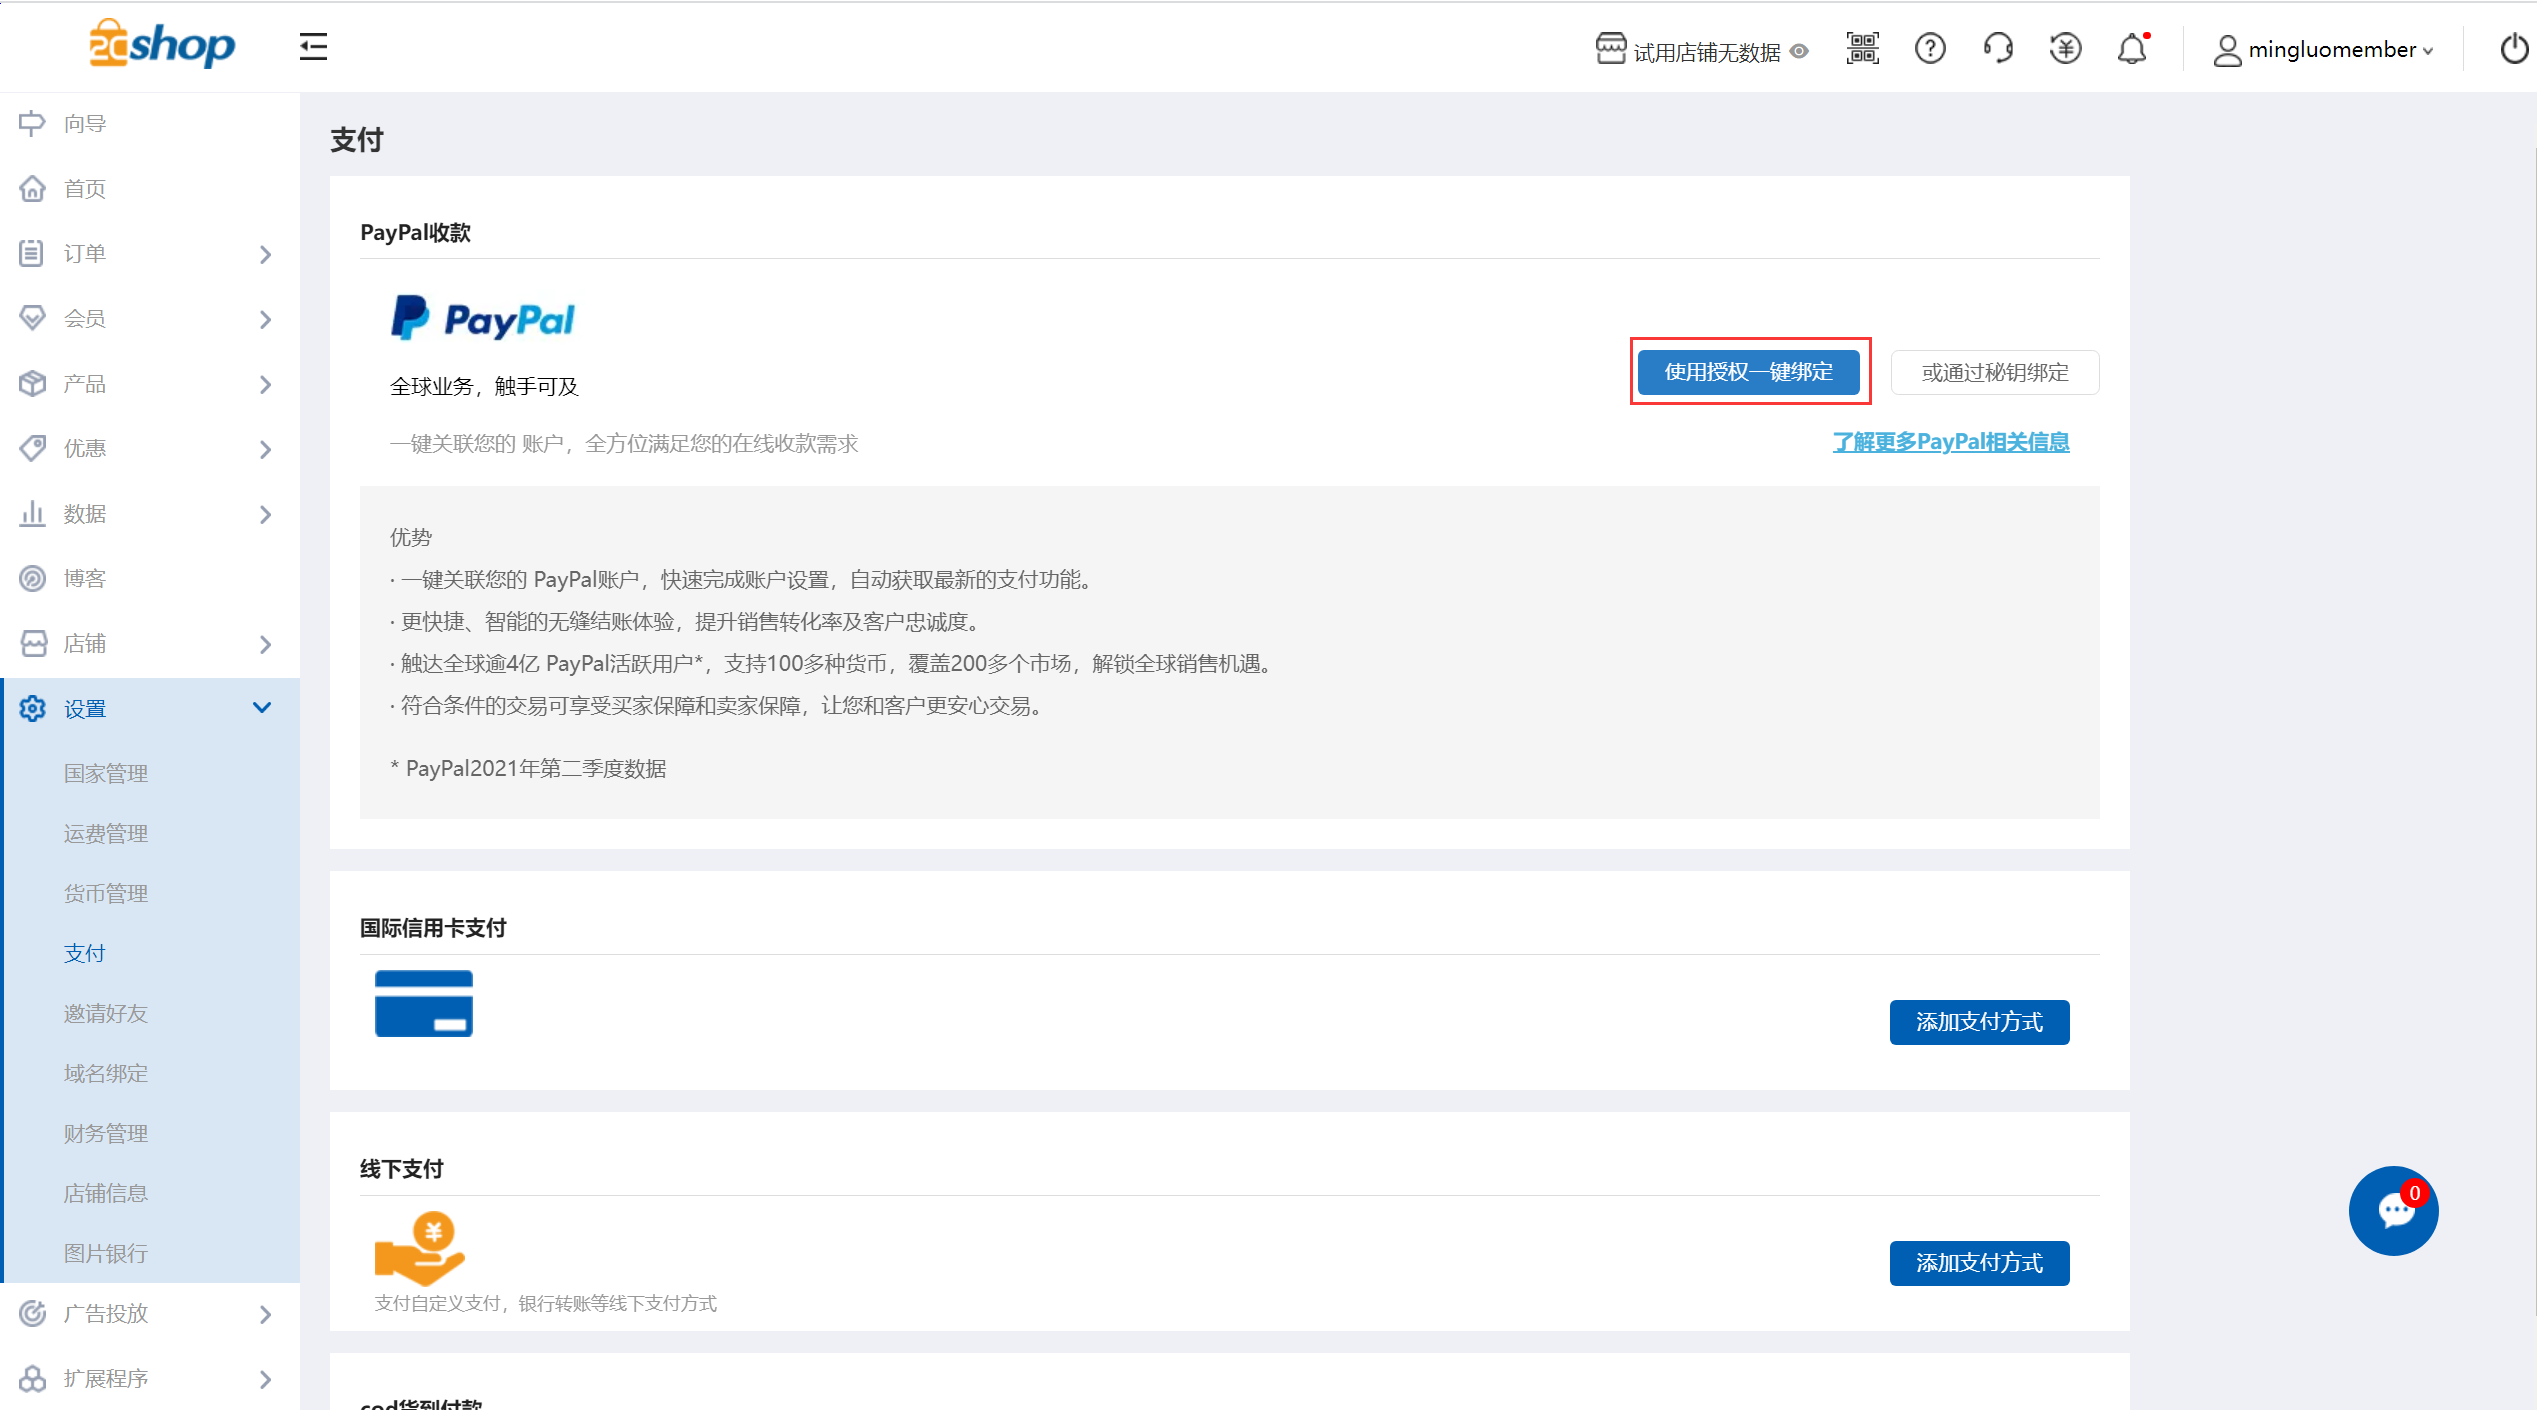Collapse the 设置 menu chevron
Screen dimensions: 2537x1410
pos(262,707)
